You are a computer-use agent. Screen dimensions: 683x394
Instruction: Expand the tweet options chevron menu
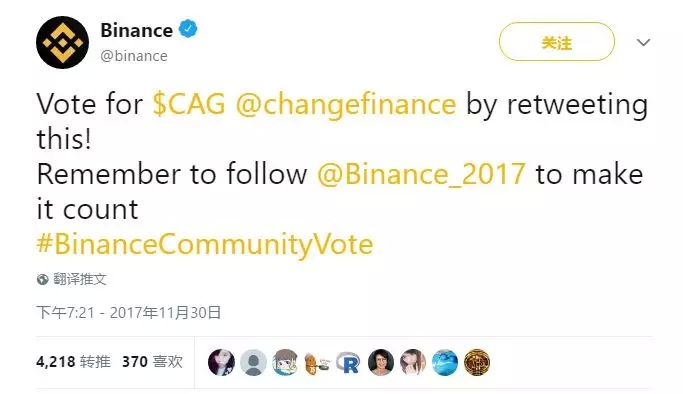(643, 42)
